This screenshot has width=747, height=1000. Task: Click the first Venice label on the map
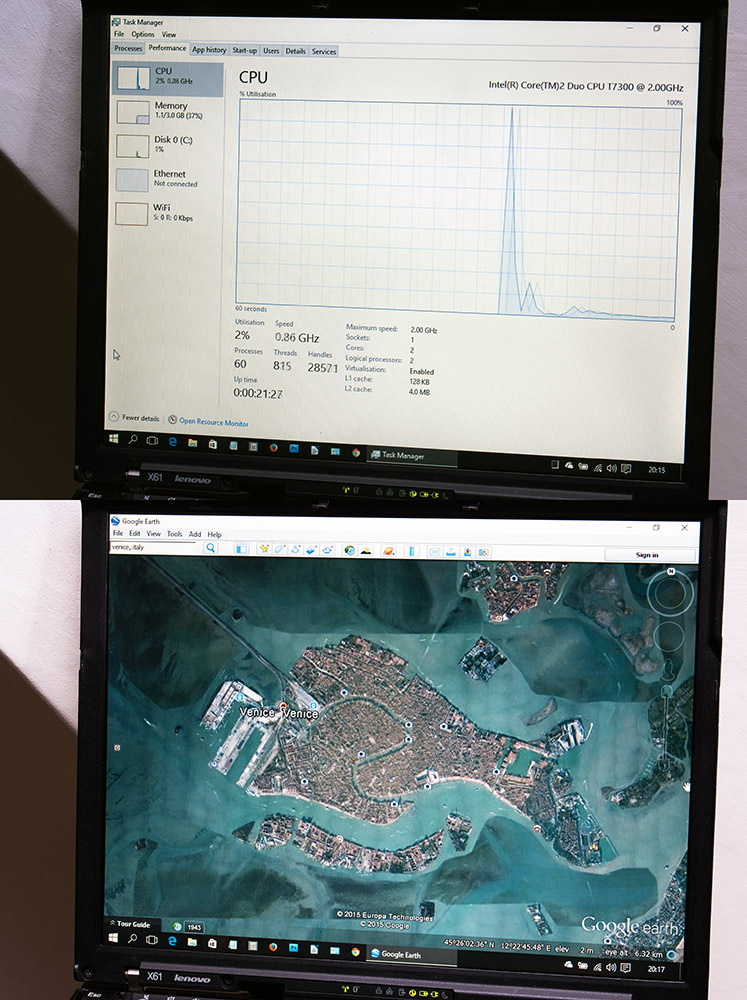coord(257,712)
